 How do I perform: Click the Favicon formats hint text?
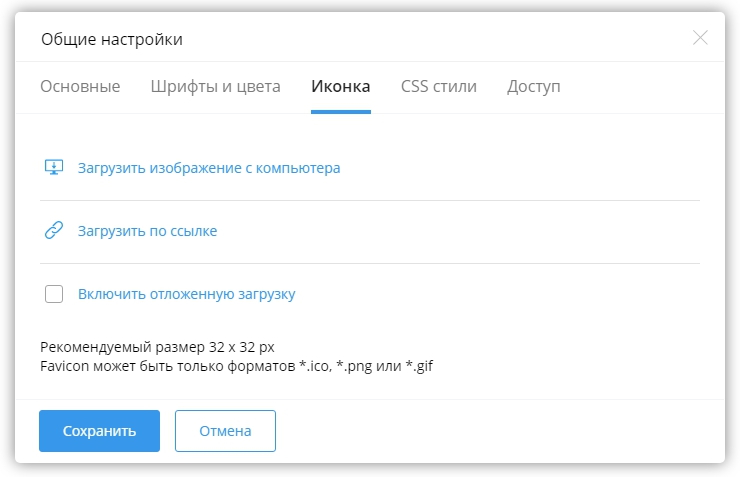pos(236,365)
